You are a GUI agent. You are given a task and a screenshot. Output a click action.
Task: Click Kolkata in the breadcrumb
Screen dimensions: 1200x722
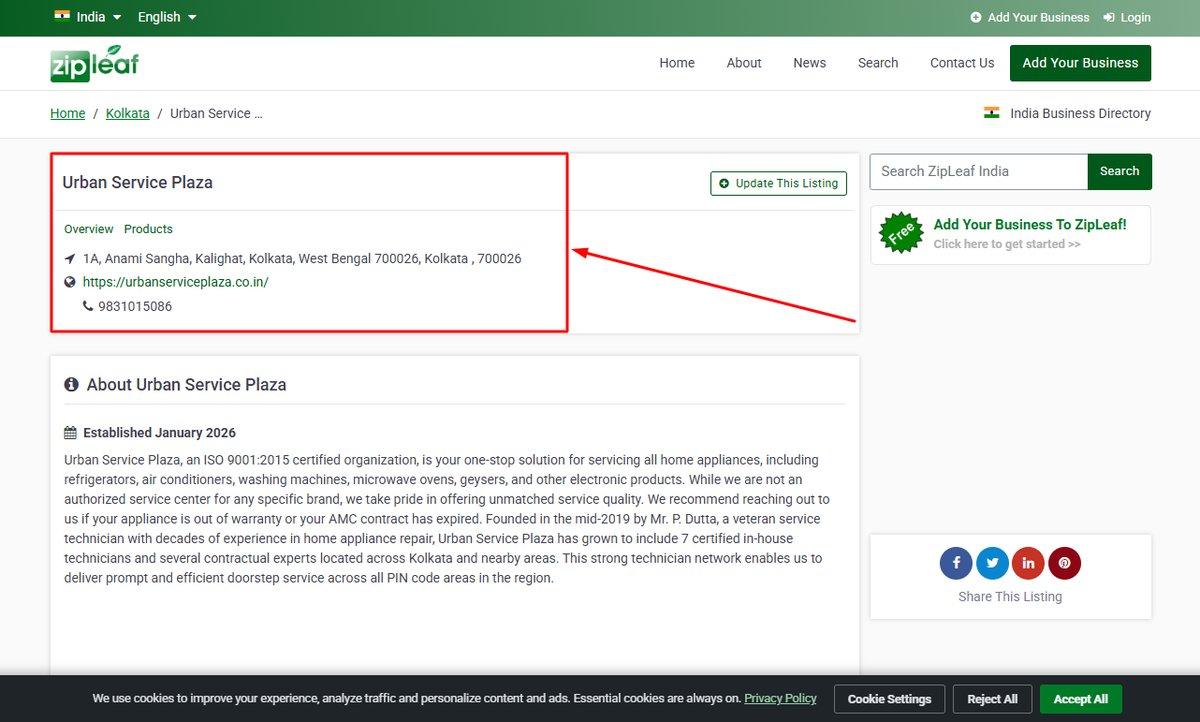click(128, 113)
